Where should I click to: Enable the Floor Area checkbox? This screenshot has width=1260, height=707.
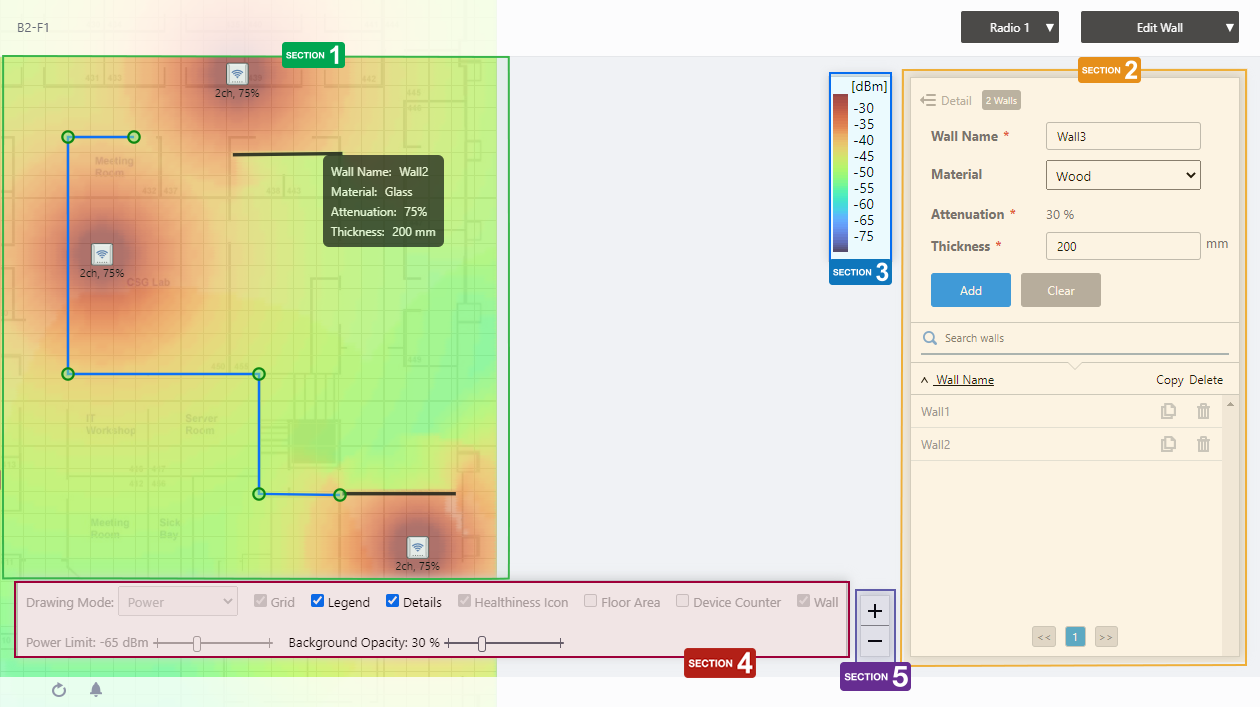591,602
